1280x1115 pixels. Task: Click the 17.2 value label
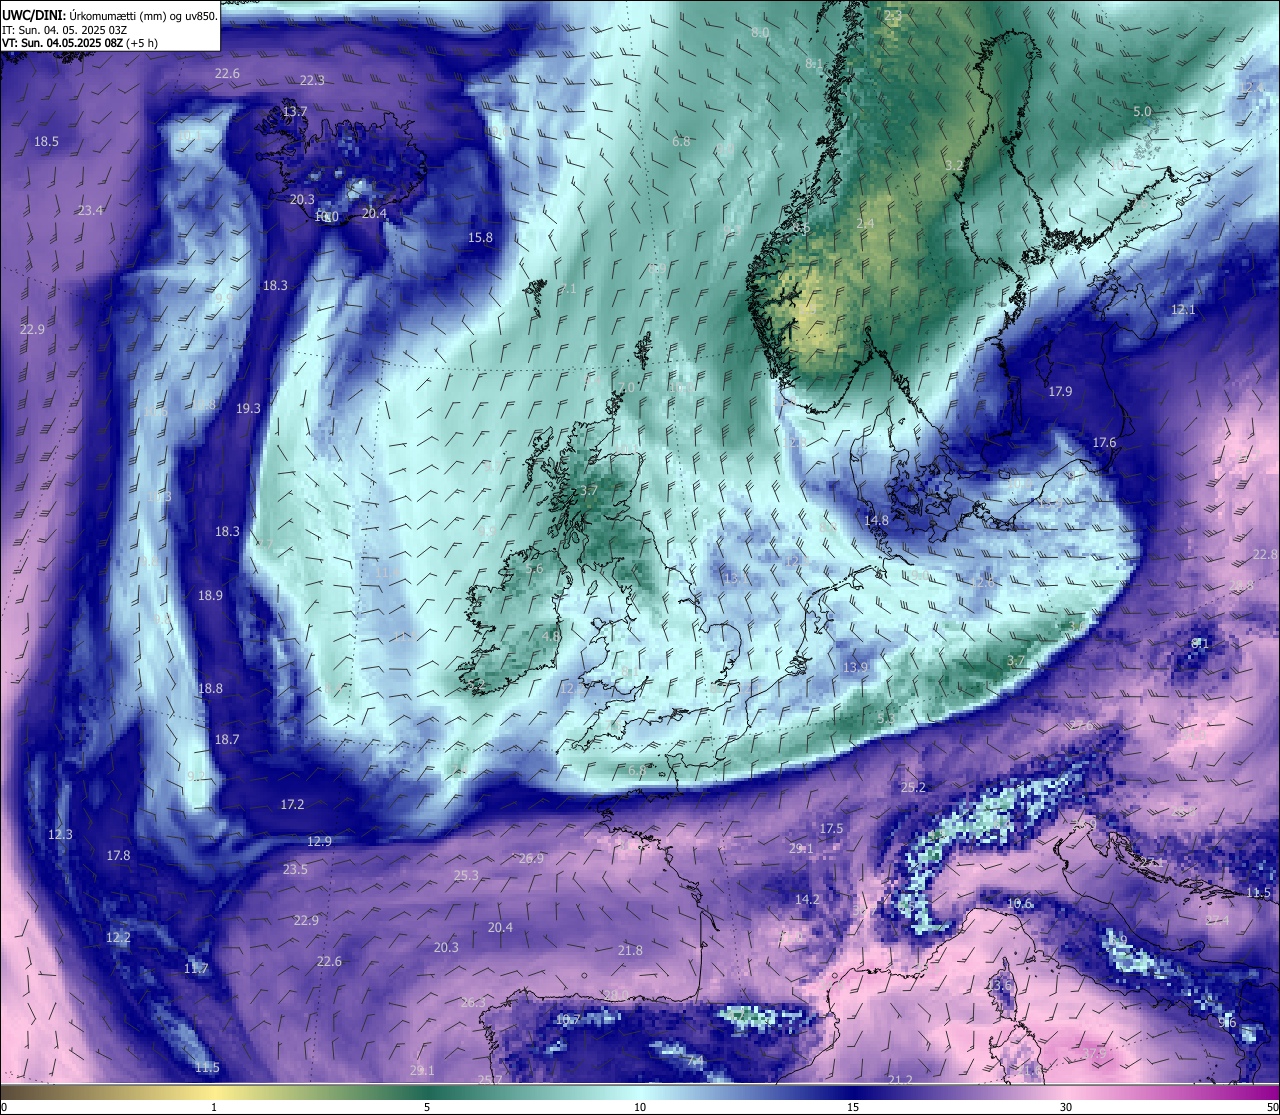click(x=292, y=805)
